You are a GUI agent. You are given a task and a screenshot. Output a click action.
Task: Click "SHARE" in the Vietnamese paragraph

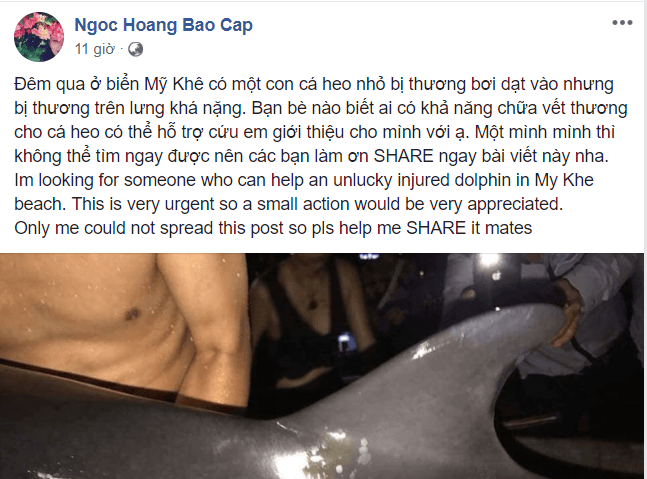pos(404,156)
